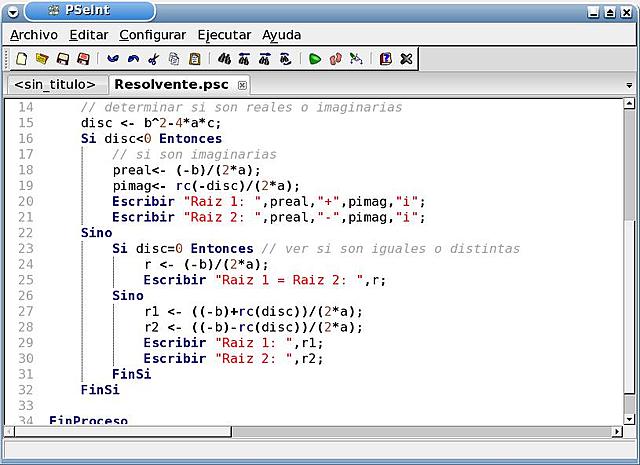Click line number 15 in the margin
The height and width of the screenshot is (465, 640).
(x=26, y=123)
